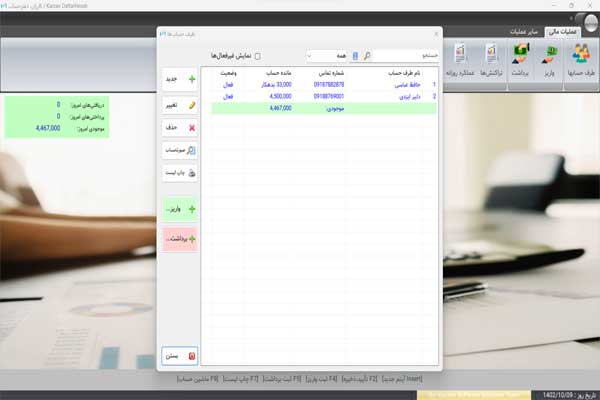This screenshot has width=600, height=400.
Task: Click the [Insert آیتم جدید] shortcut hint
Action: click(402, 379)
